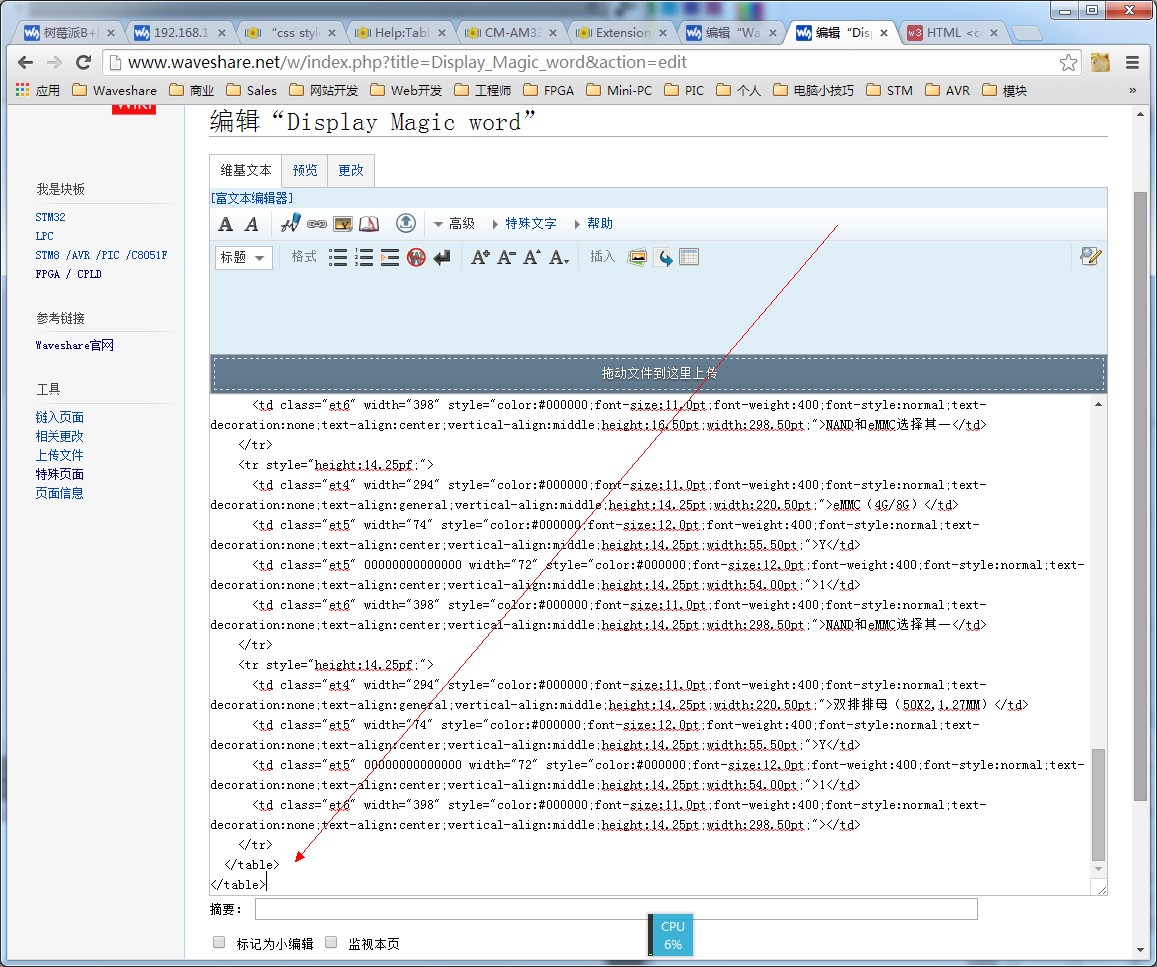The width and height of the screenshot is (1157, 967).
Task: Reload the current page
Action: [x=83, y=63]
